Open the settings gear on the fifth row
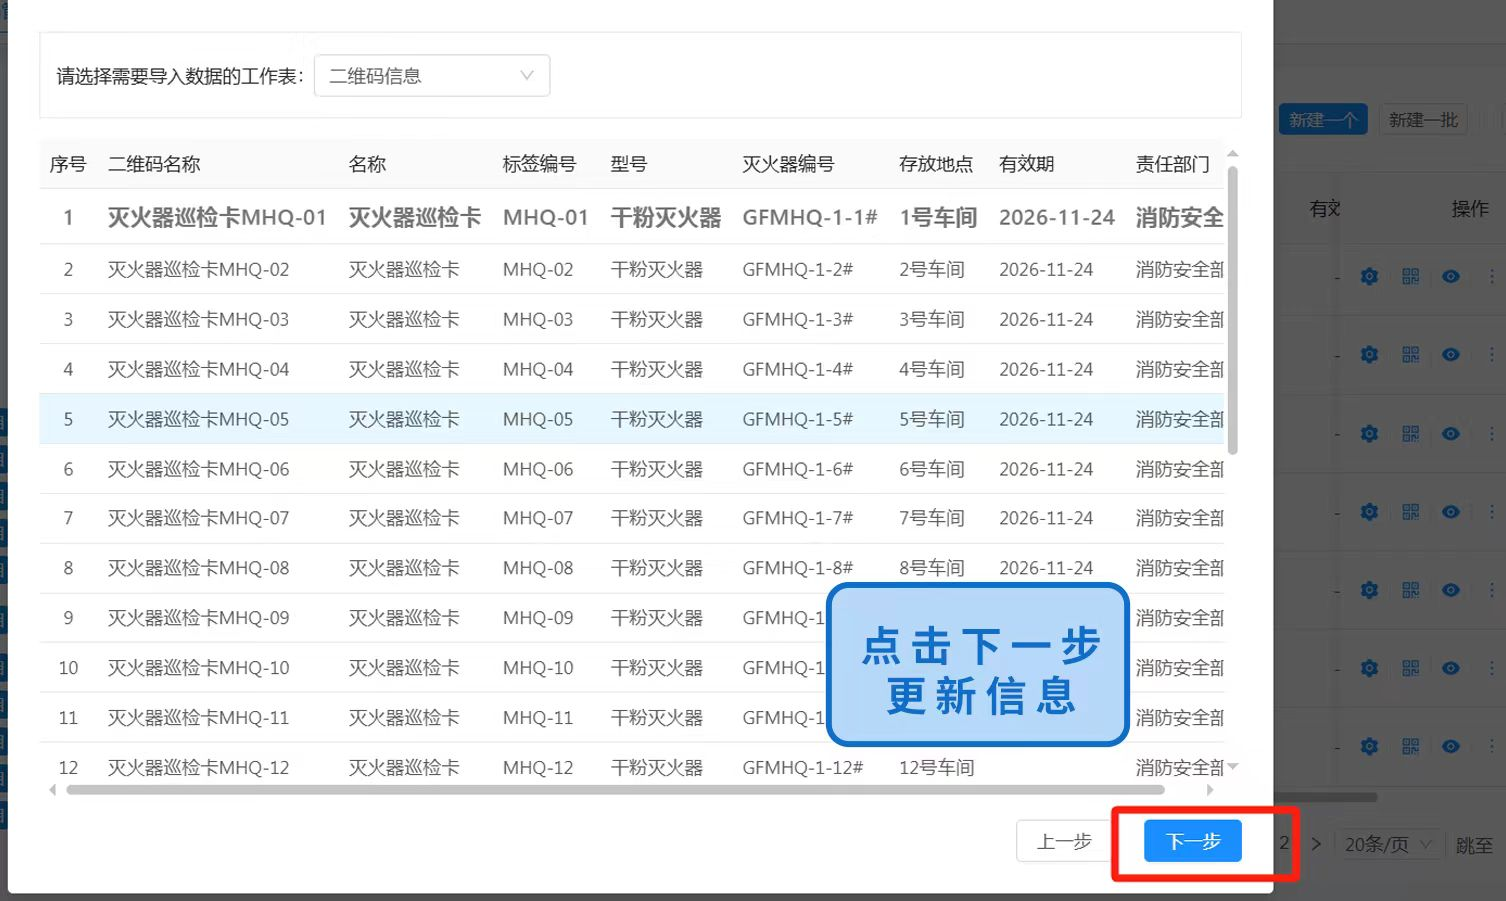Screen dimensions: 1506x901 click(1368, 590)
